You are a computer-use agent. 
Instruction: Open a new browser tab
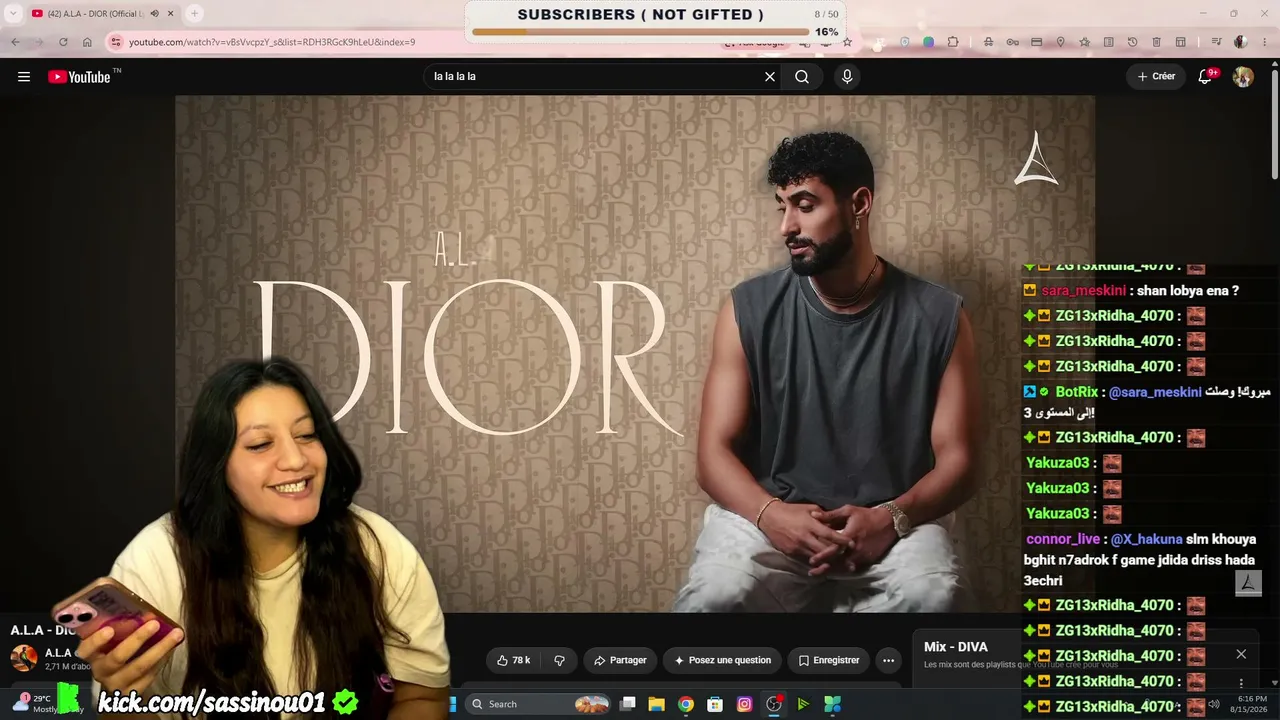[194, 13]
